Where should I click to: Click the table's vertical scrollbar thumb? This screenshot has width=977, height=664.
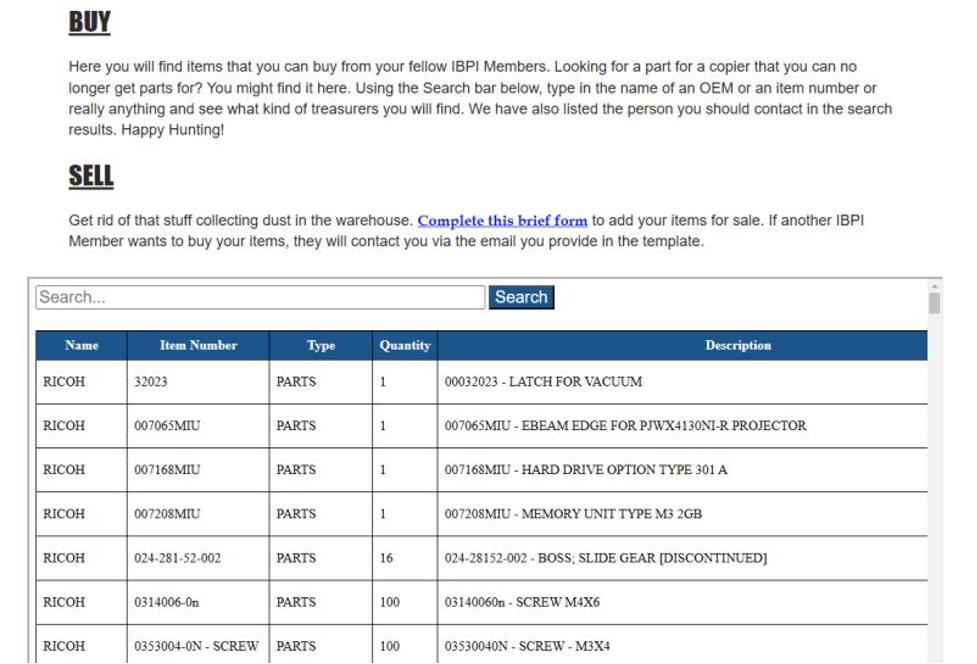(x=934, y=304)
